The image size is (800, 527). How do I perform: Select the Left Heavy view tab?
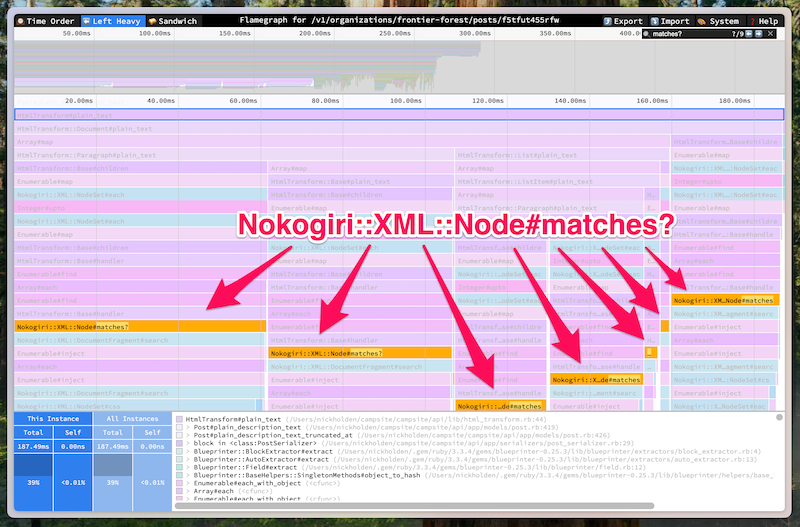click(x=112, y=21)
